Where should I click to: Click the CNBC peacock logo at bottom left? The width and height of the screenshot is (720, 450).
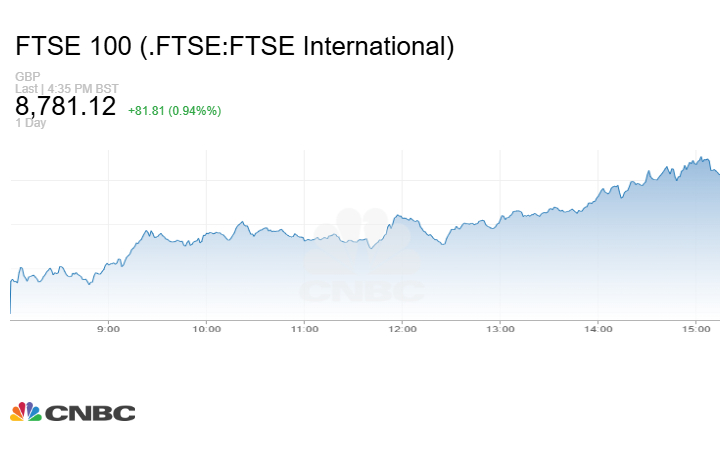tap(26, 411)
